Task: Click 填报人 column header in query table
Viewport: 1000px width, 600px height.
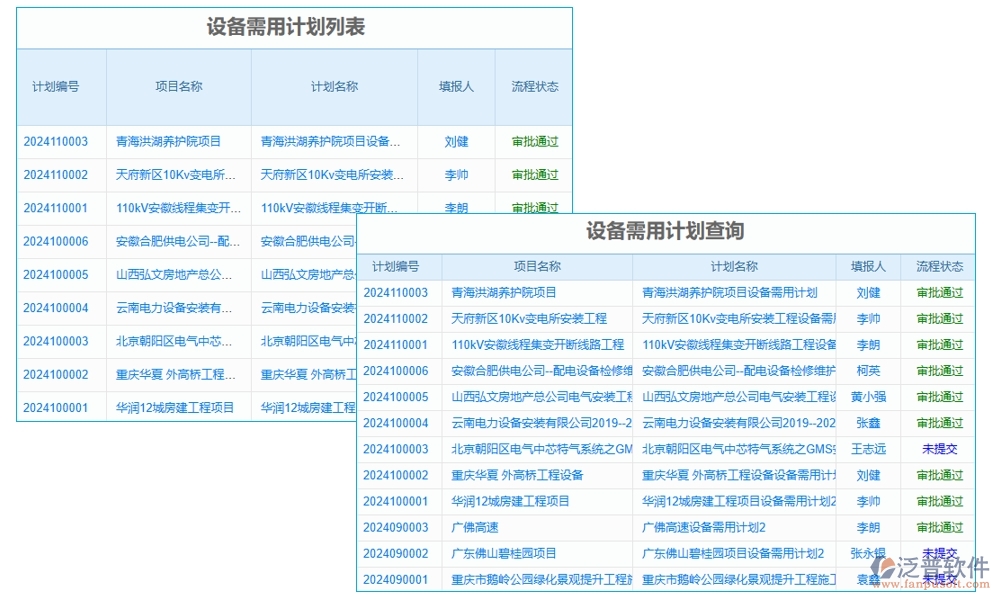Action: 868,266
